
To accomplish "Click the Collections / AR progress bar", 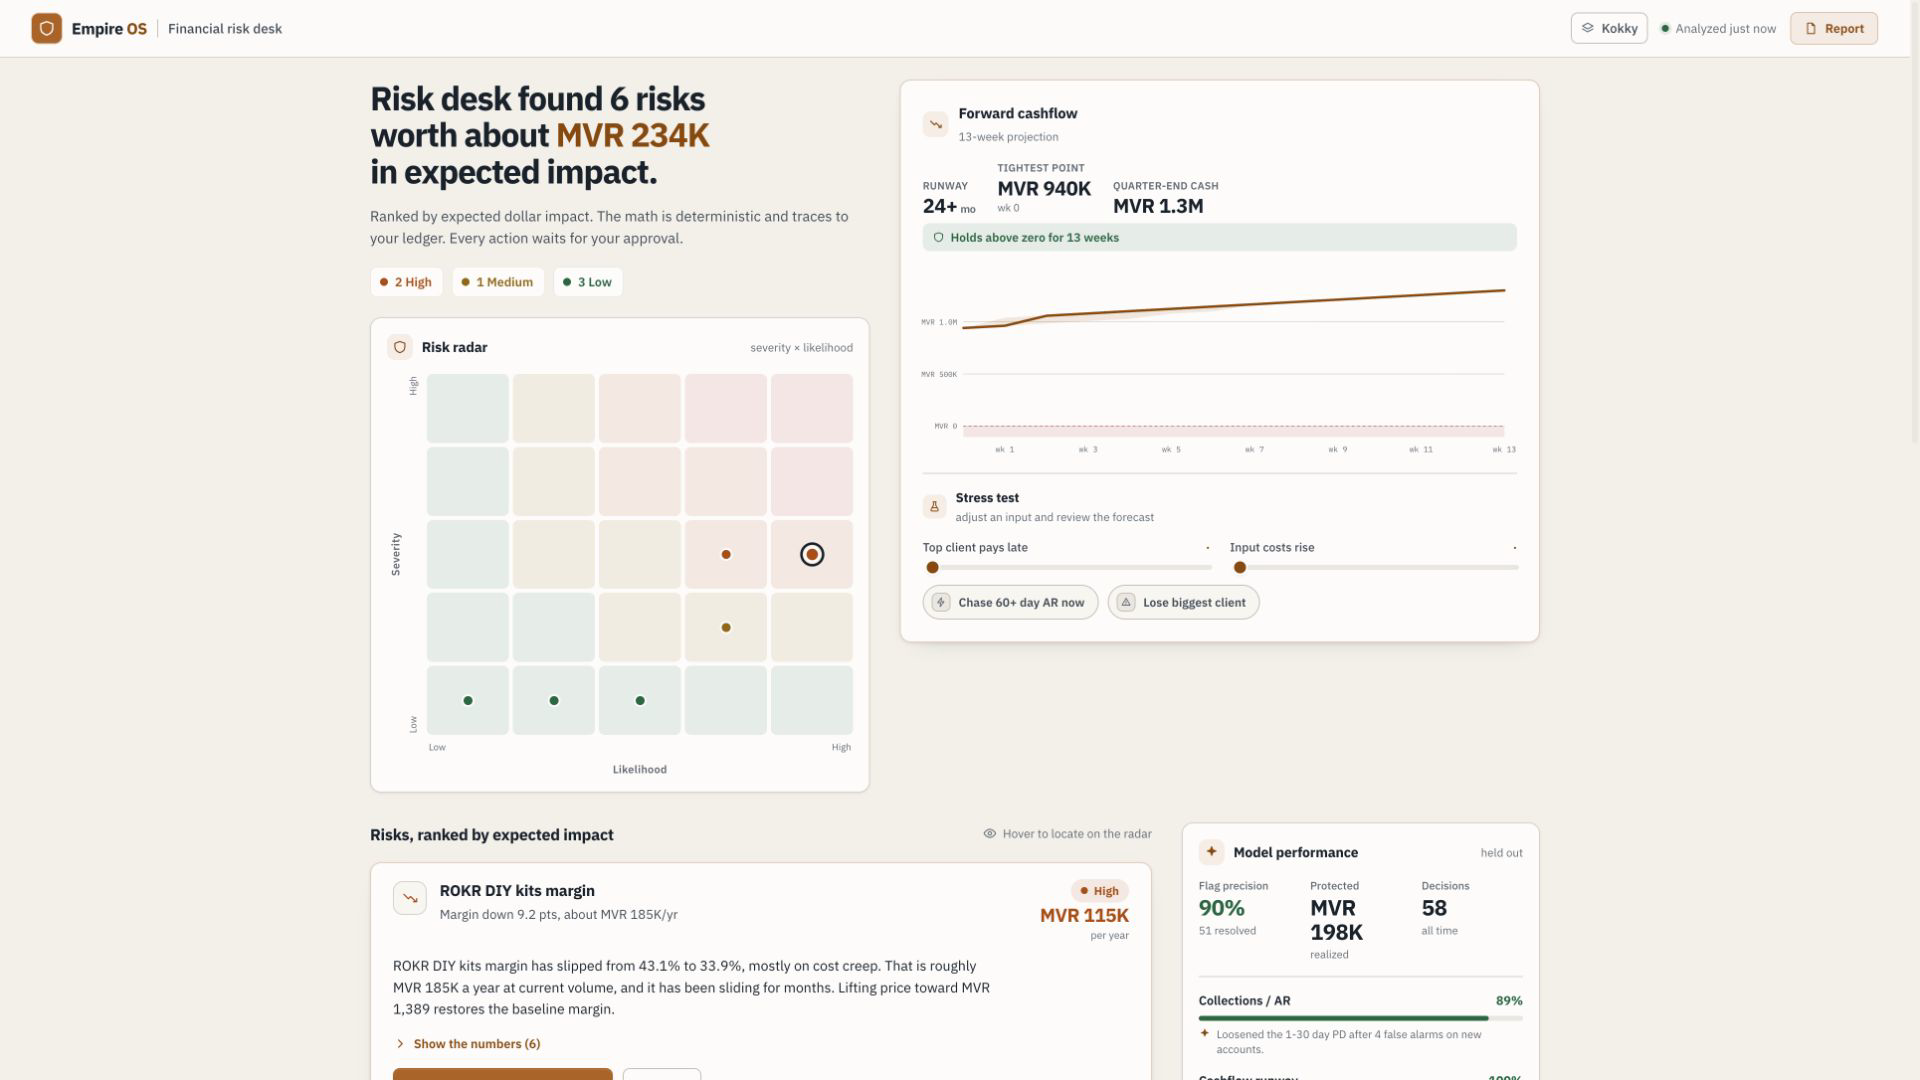I will point(1360,1018).
